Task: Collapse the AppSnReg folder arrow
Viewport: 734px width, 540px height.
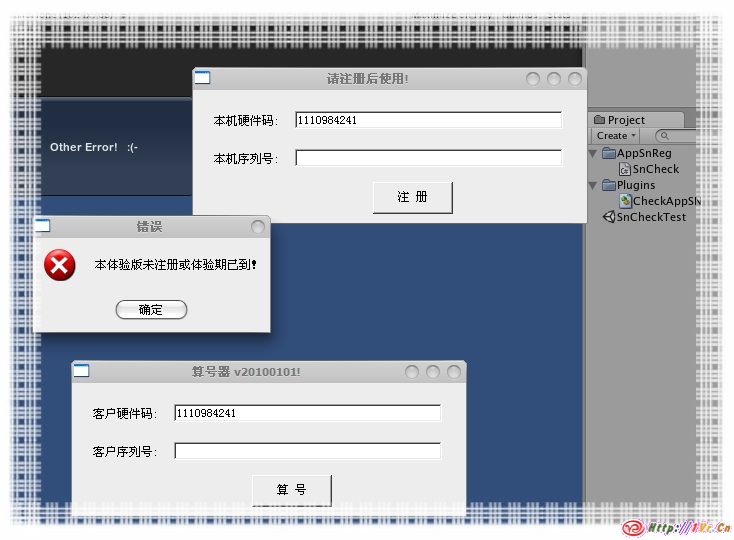Action: click(x=593, y=153)
